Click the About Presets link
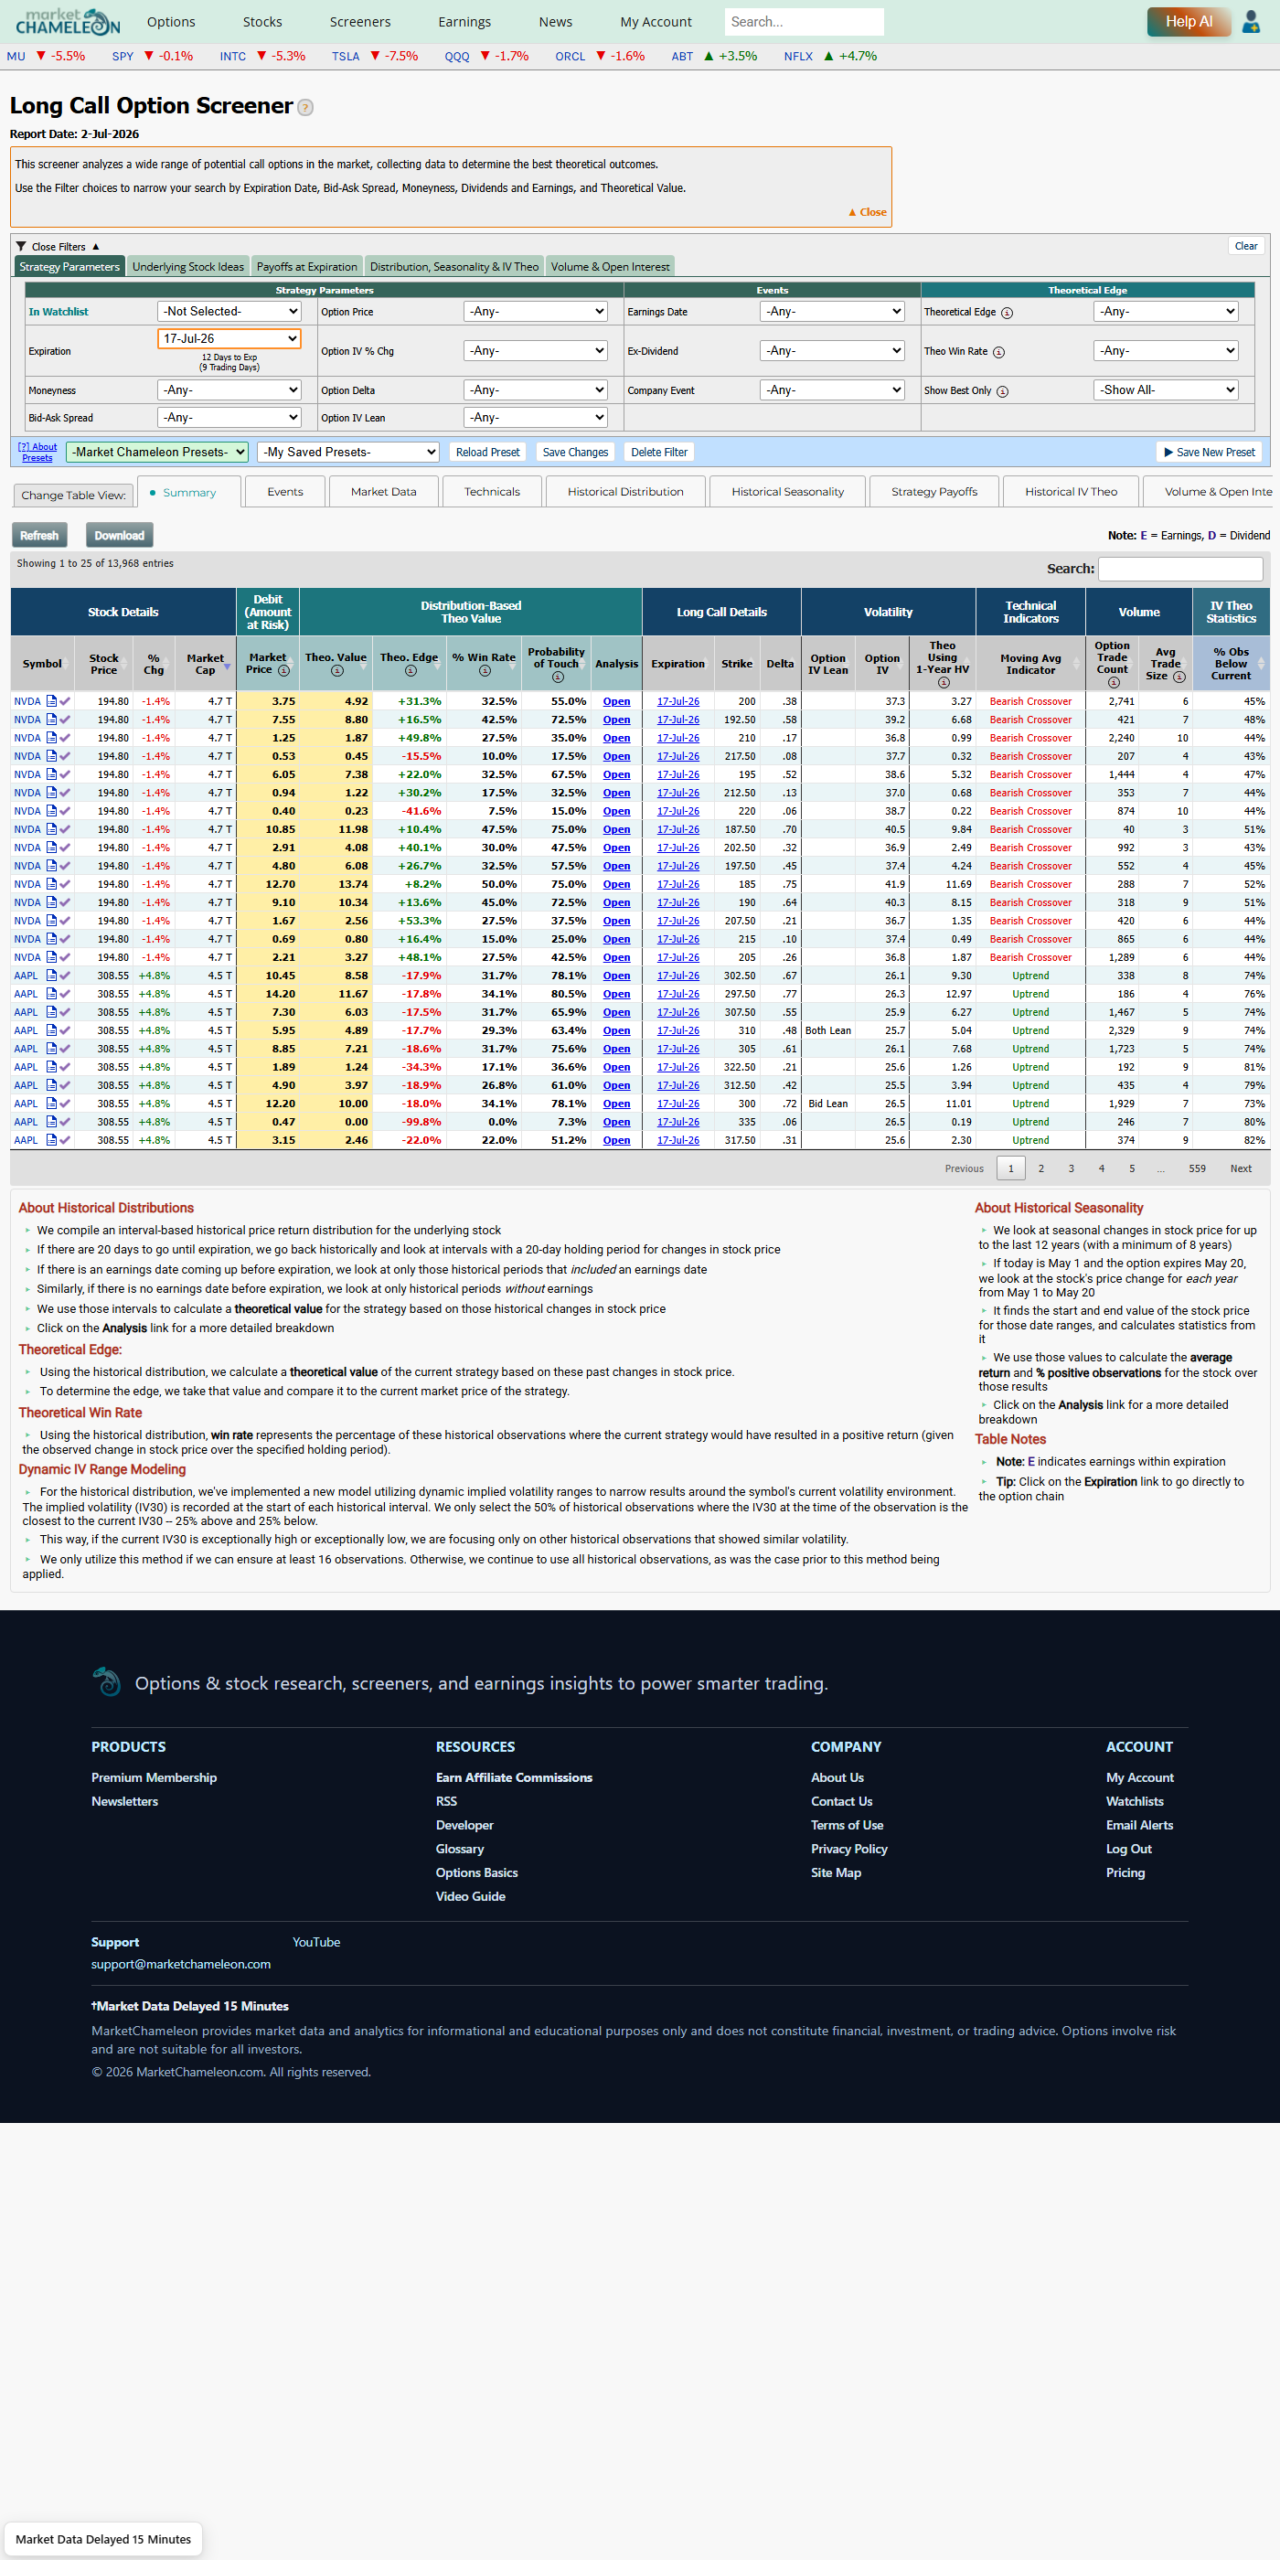 37,452
